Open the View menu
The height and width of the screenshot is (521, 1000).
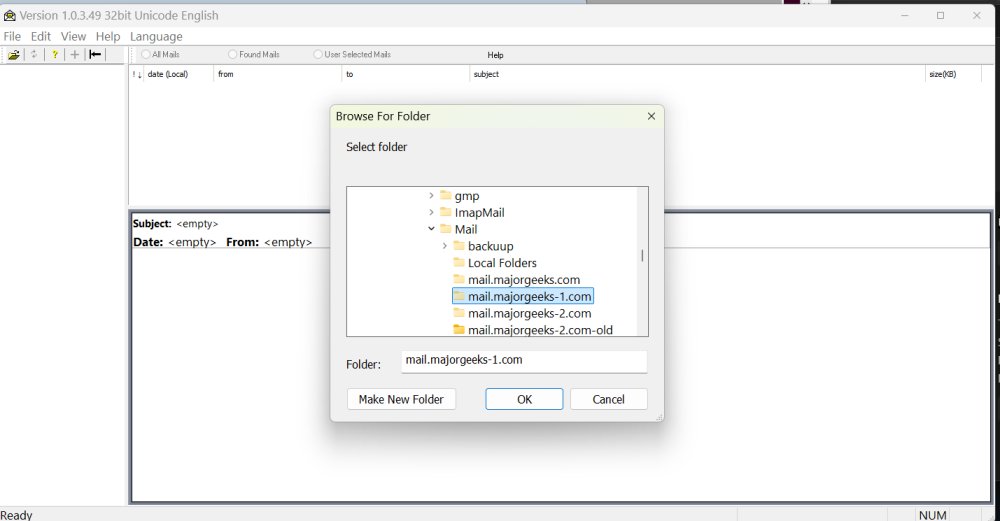point(73,36)
